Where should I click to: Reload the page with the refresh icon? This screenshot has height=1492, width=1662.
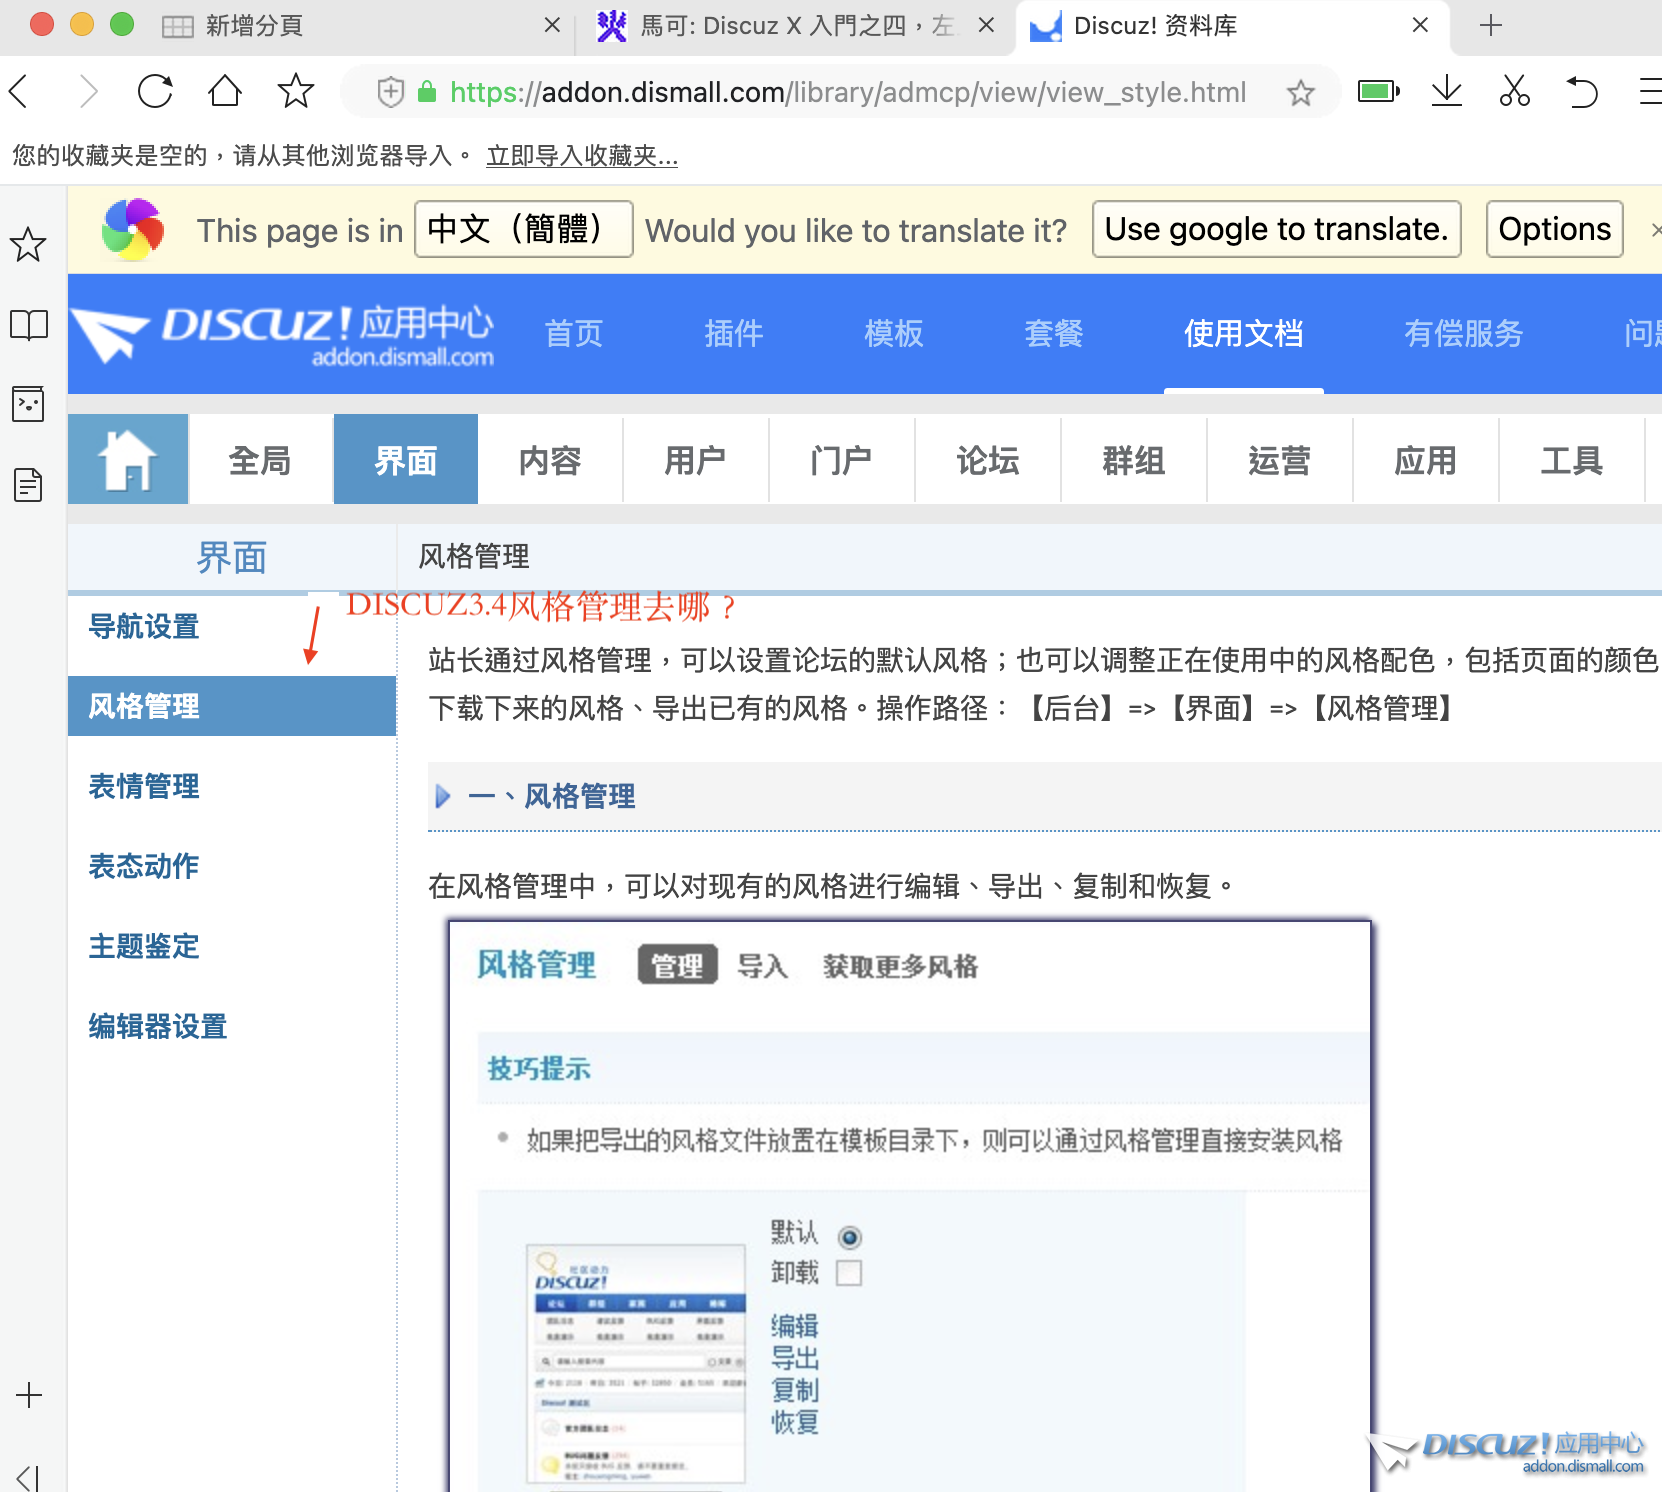(155, 92)
